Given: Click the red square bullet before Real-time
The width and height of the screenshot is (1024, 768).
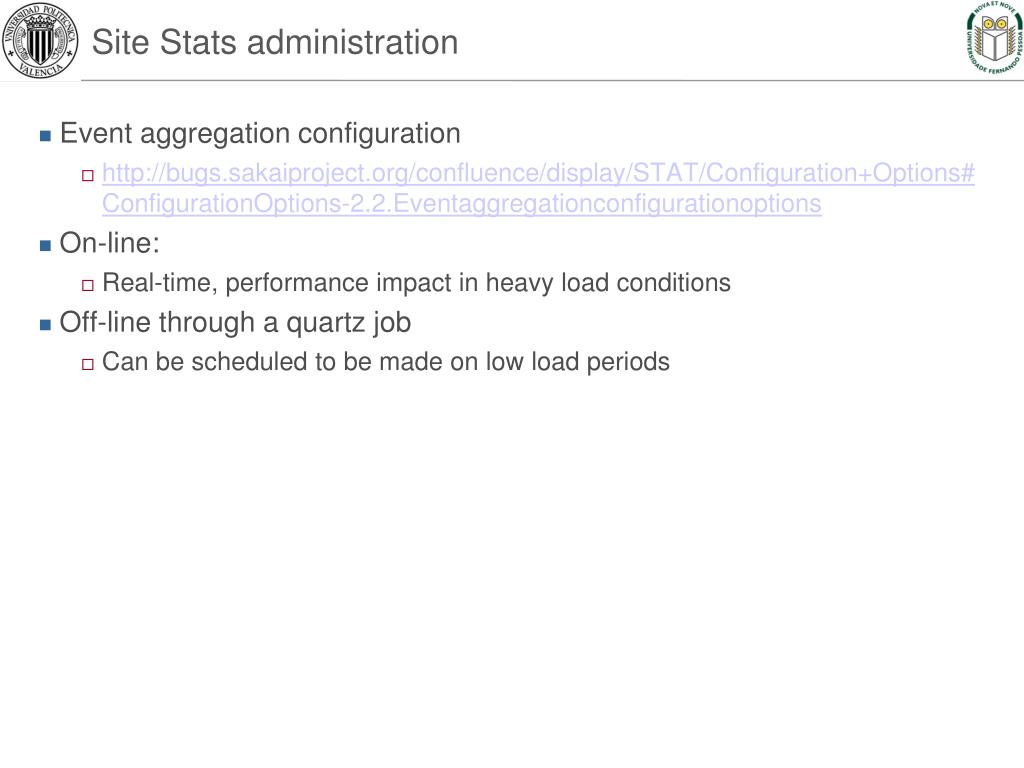Looking at the screenshot, I should click(88, 285).
